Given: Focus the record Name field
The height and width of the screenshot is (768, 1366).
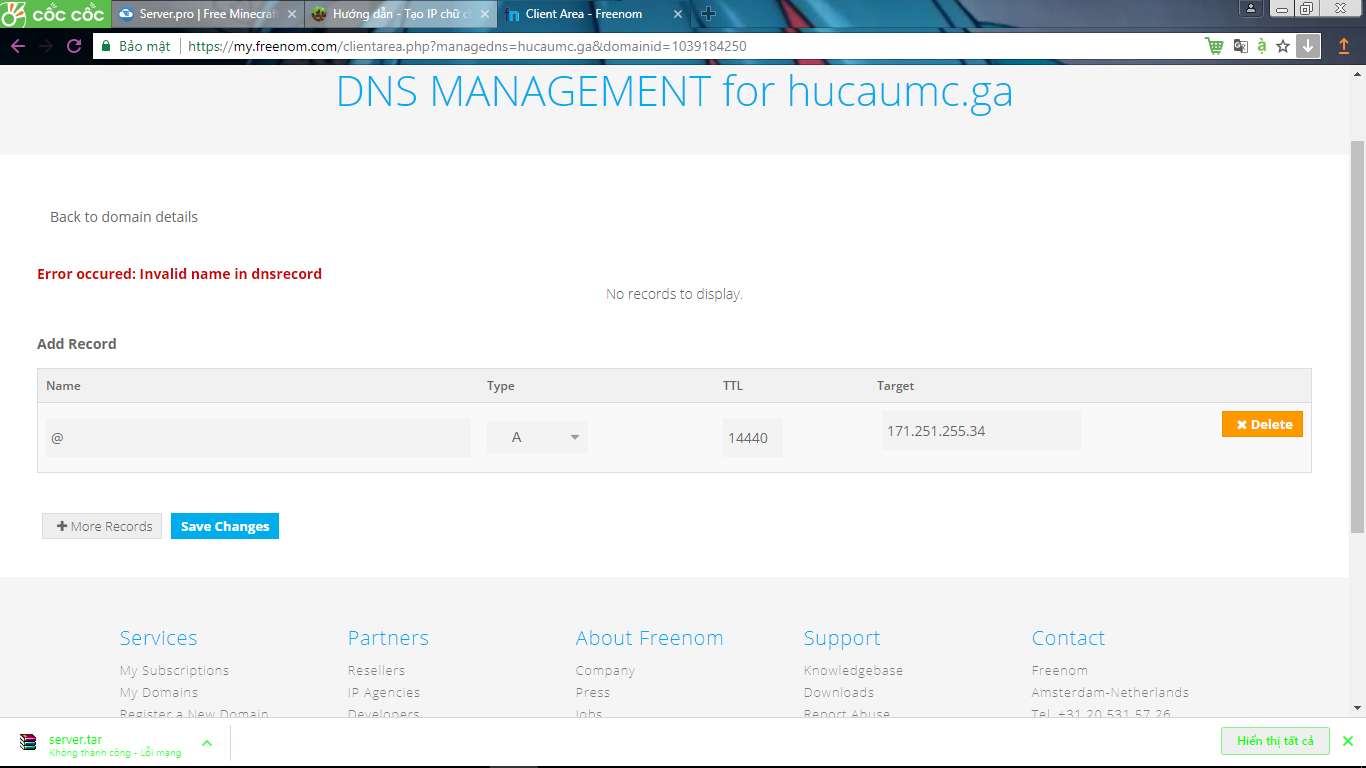Looking at the screenshot, I should point(258,437).
